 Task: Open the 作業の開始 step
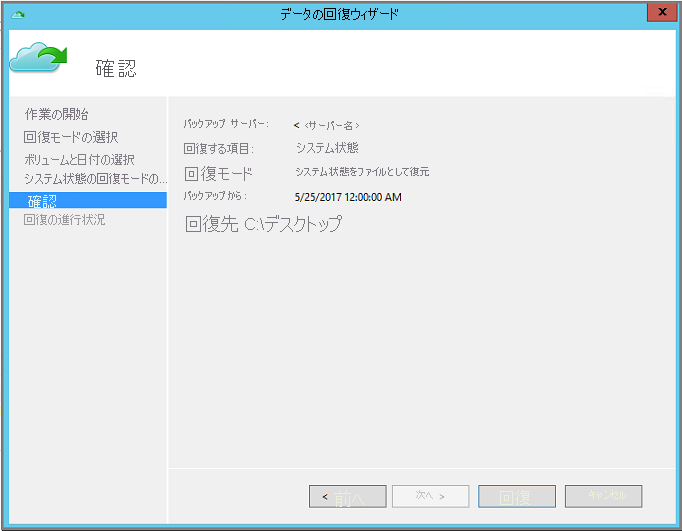(57, 114)
